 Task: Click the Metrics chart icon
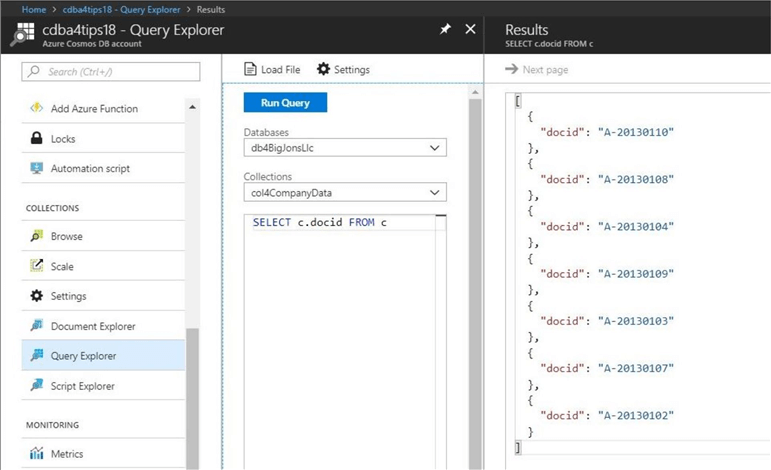coord(36,453)
